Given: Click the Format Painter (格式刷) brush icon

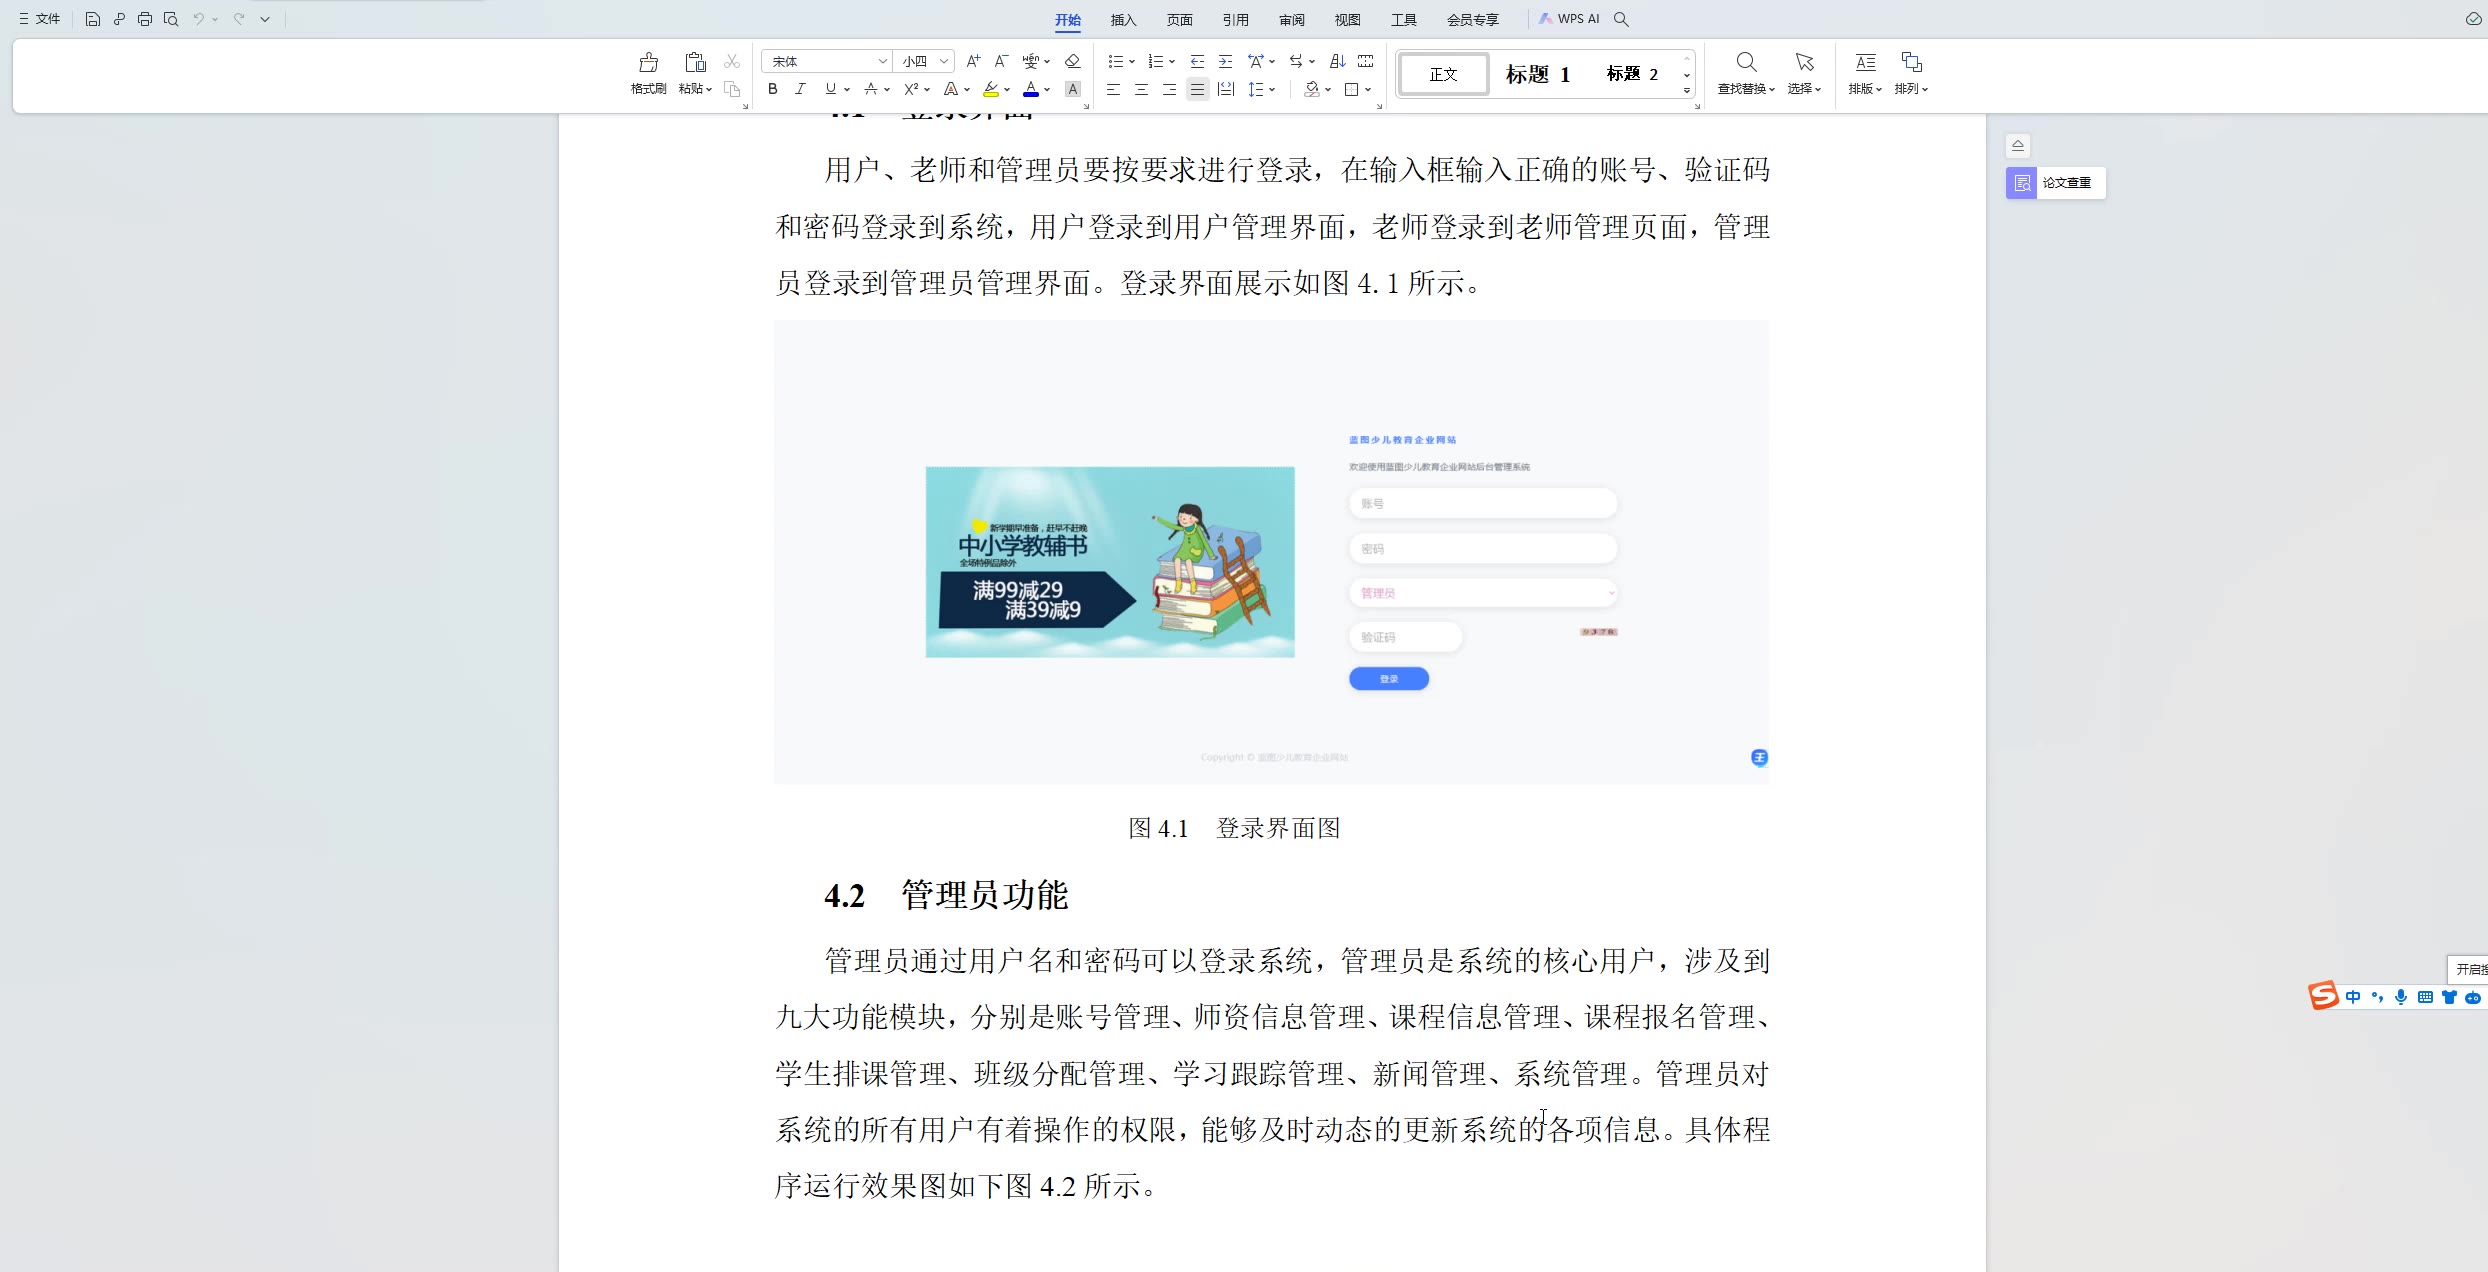Looking at the screenshot, I should click(648, 63).
